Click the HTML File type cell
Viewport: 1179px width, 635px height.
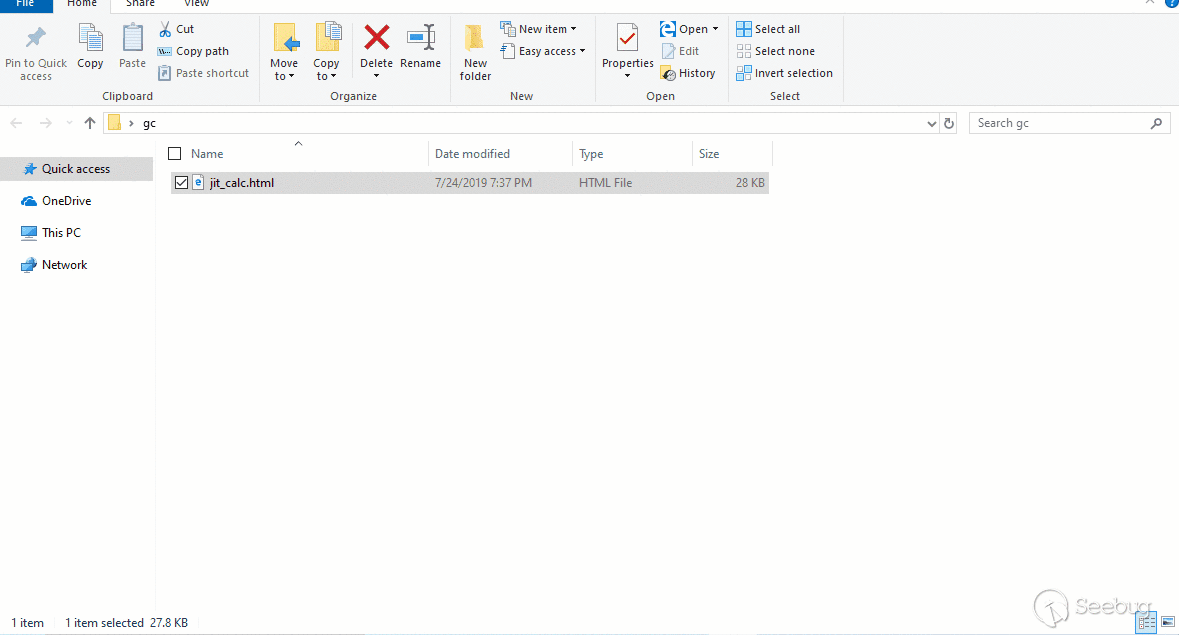click(x=605, y=183)
